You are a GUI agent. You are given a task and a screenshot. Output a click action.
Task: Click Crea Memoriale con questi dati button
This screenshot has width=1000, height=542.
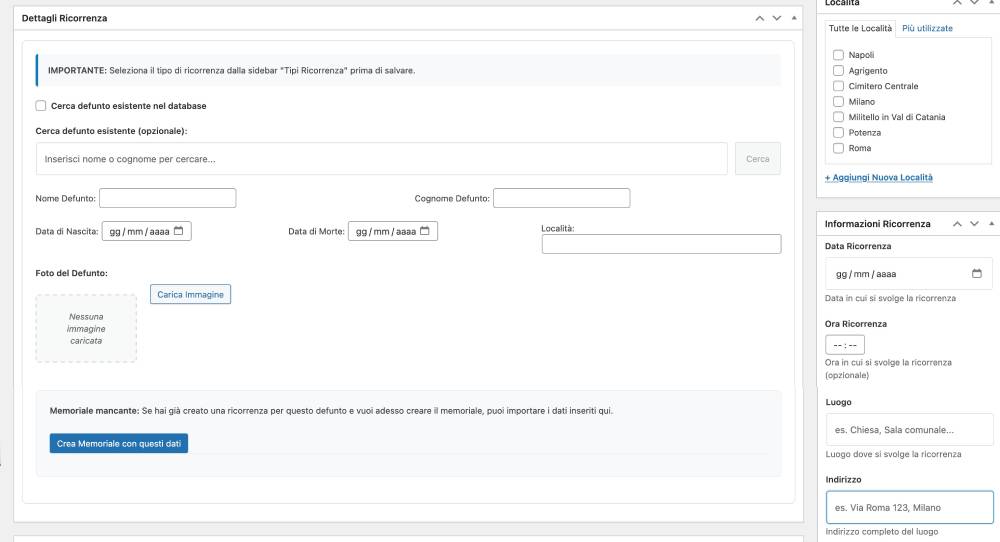point(119,443)
